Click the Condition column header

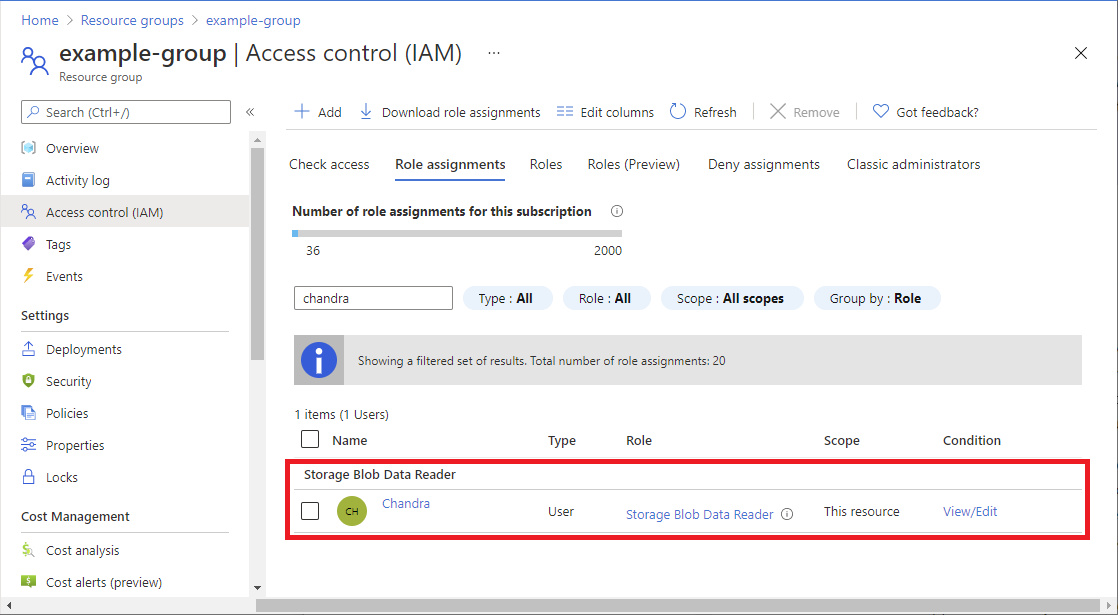(972, 440)
